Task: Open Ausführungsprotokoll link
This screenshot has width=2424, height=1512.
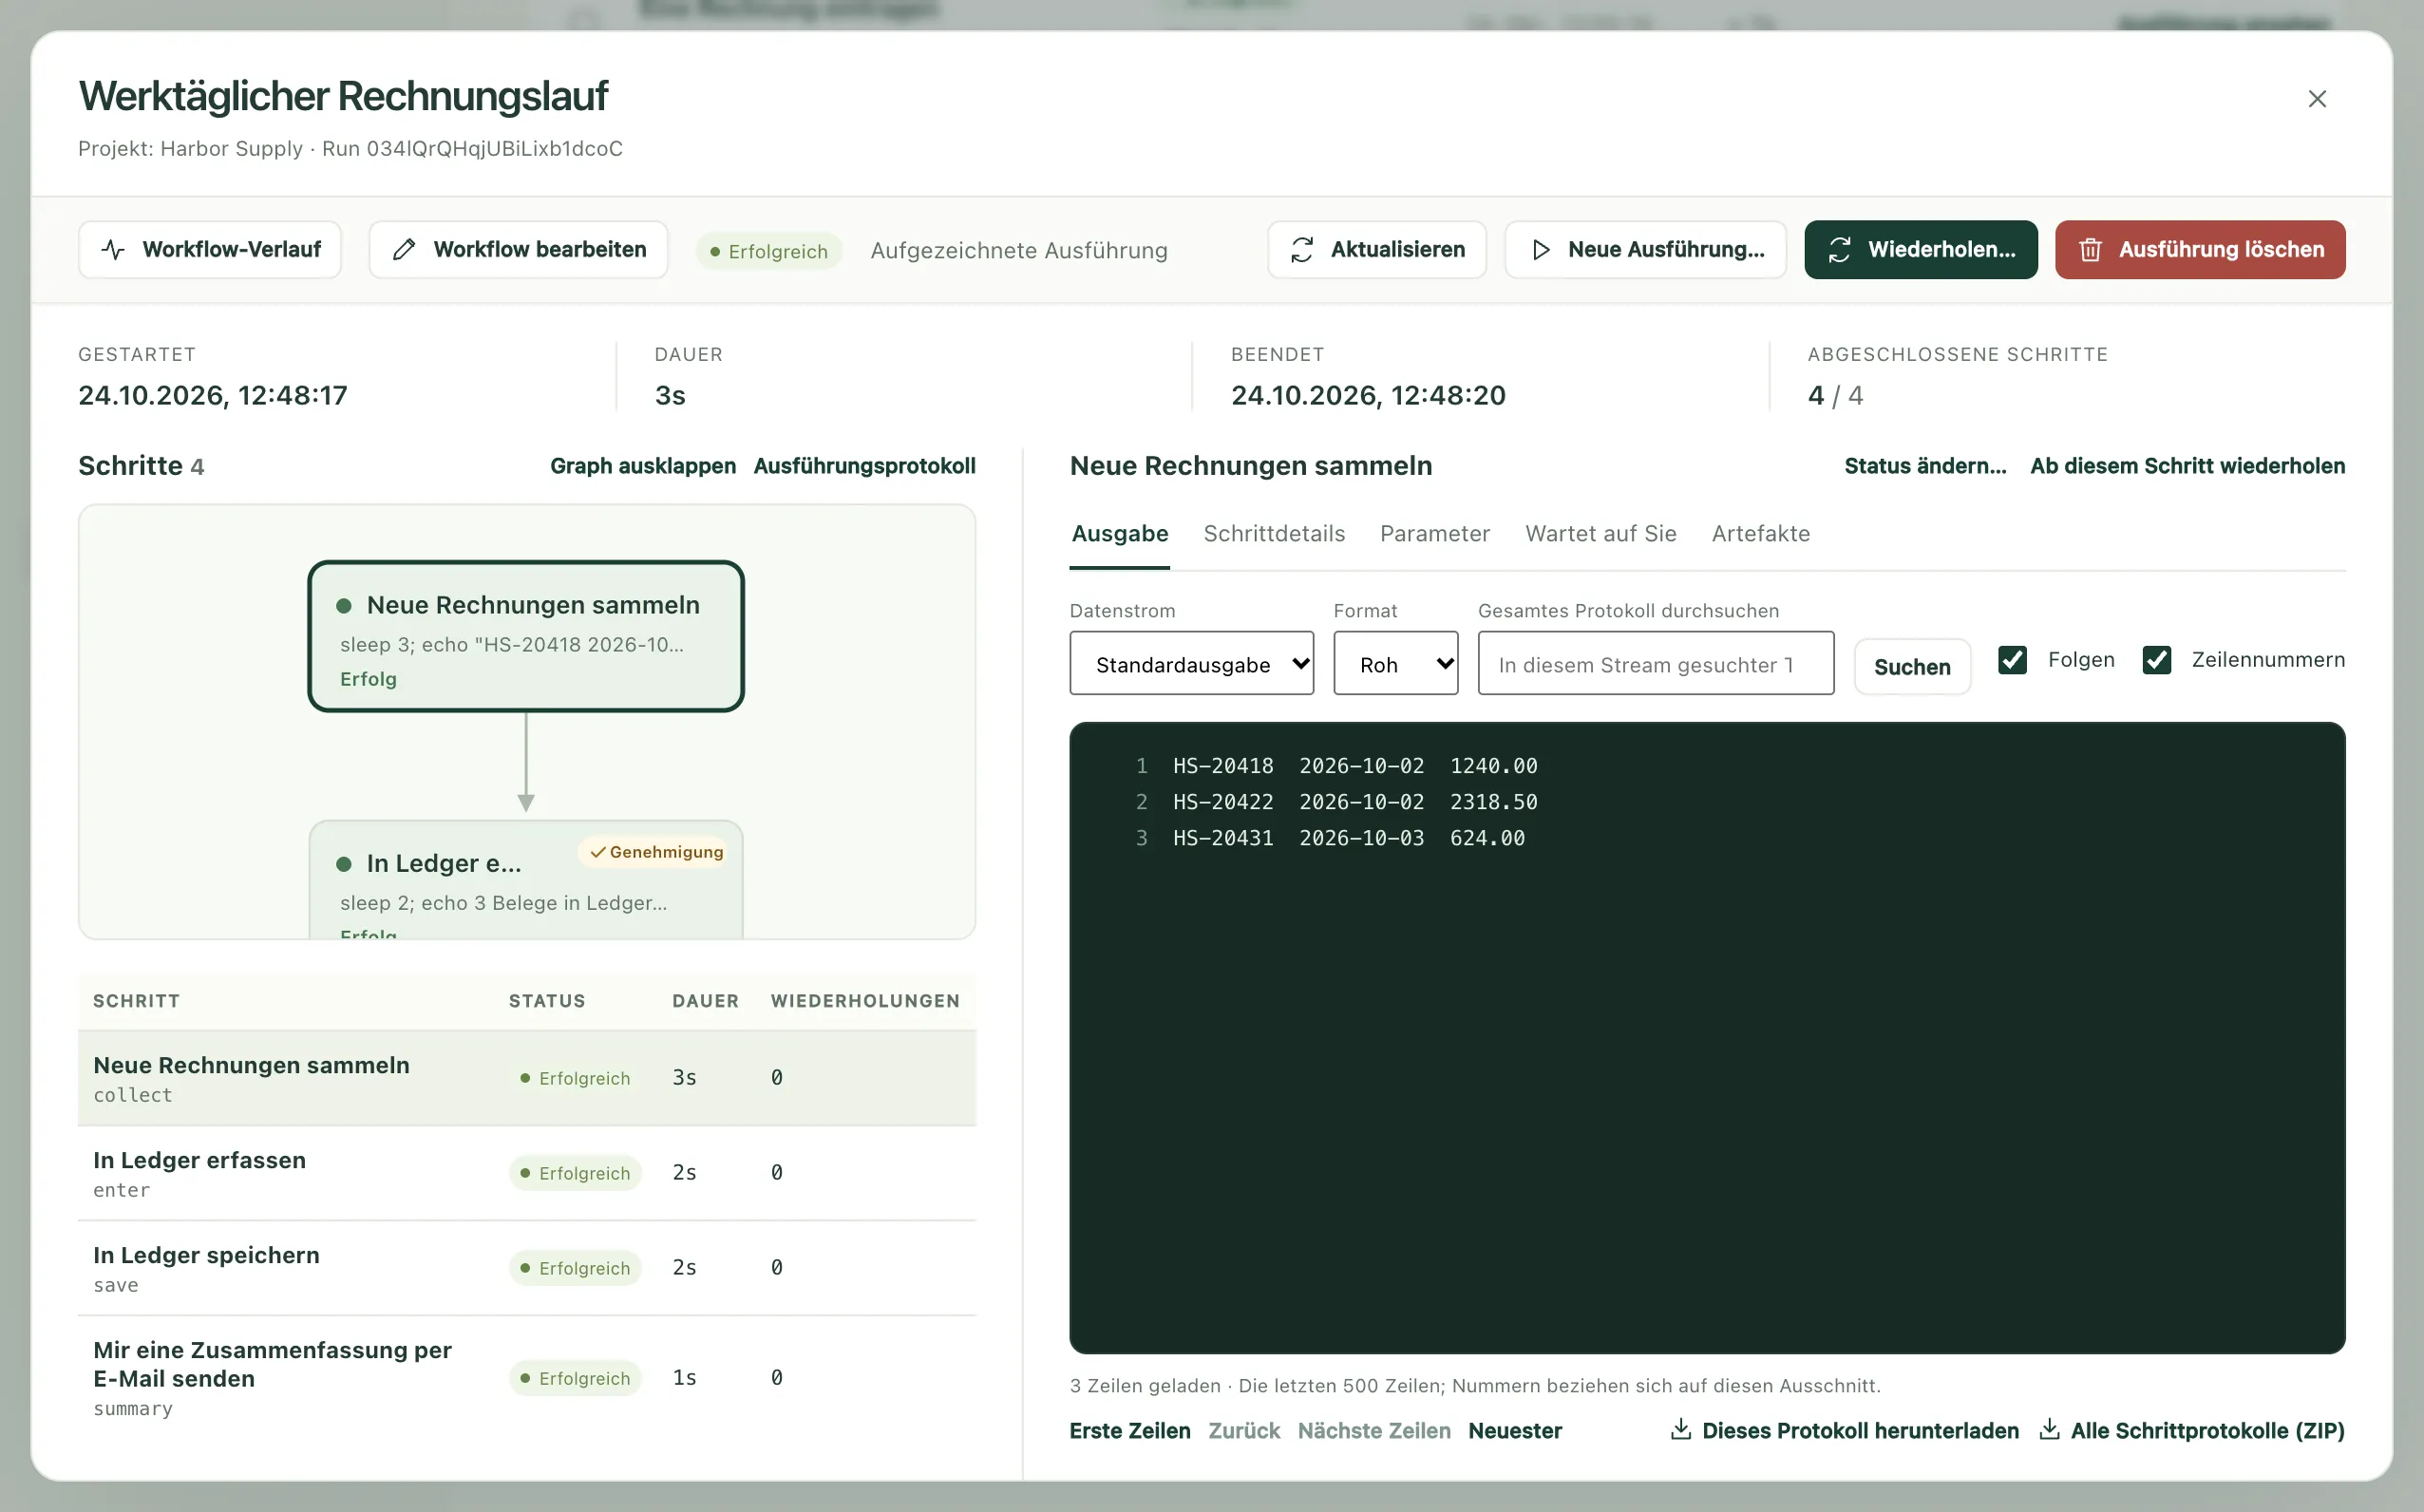Action: 864,466
